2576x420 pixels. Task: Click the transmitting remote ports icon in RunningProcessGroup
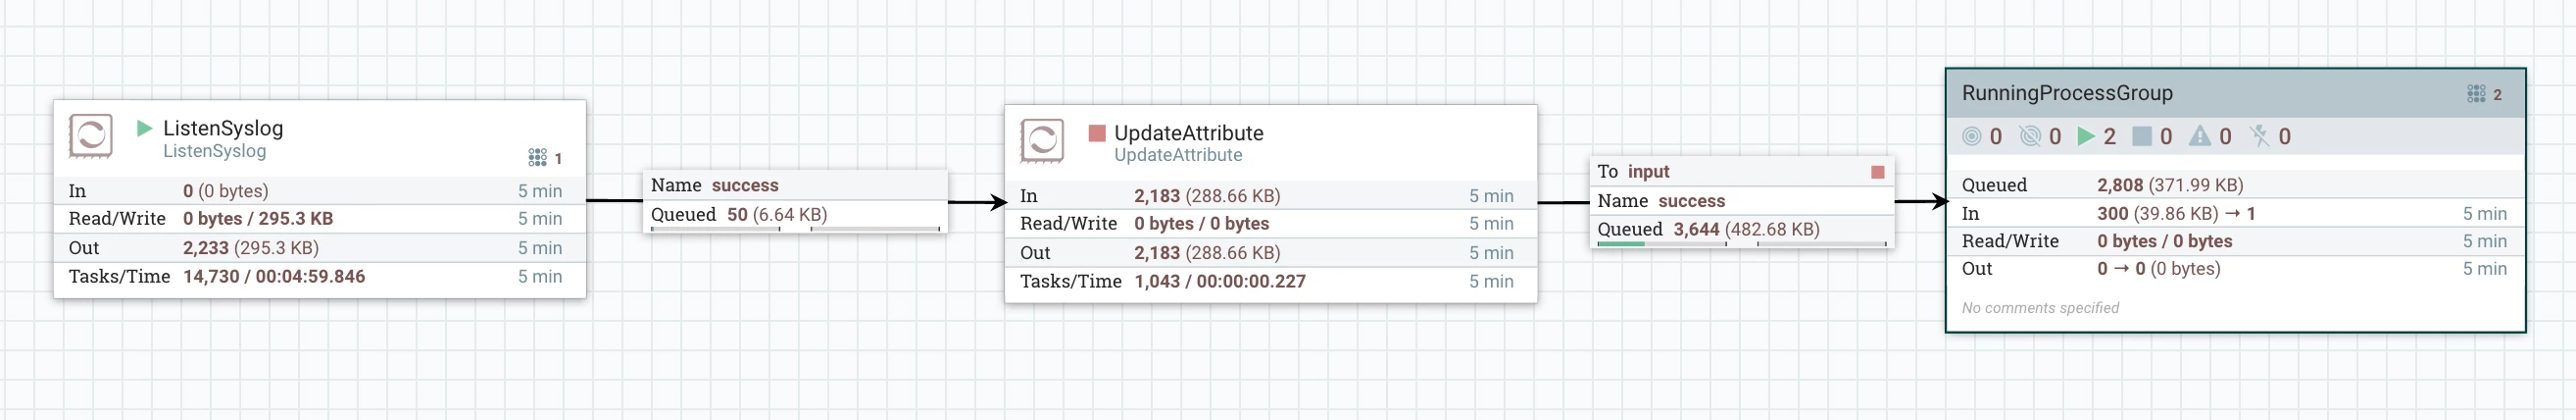(x=1972, y=136)
